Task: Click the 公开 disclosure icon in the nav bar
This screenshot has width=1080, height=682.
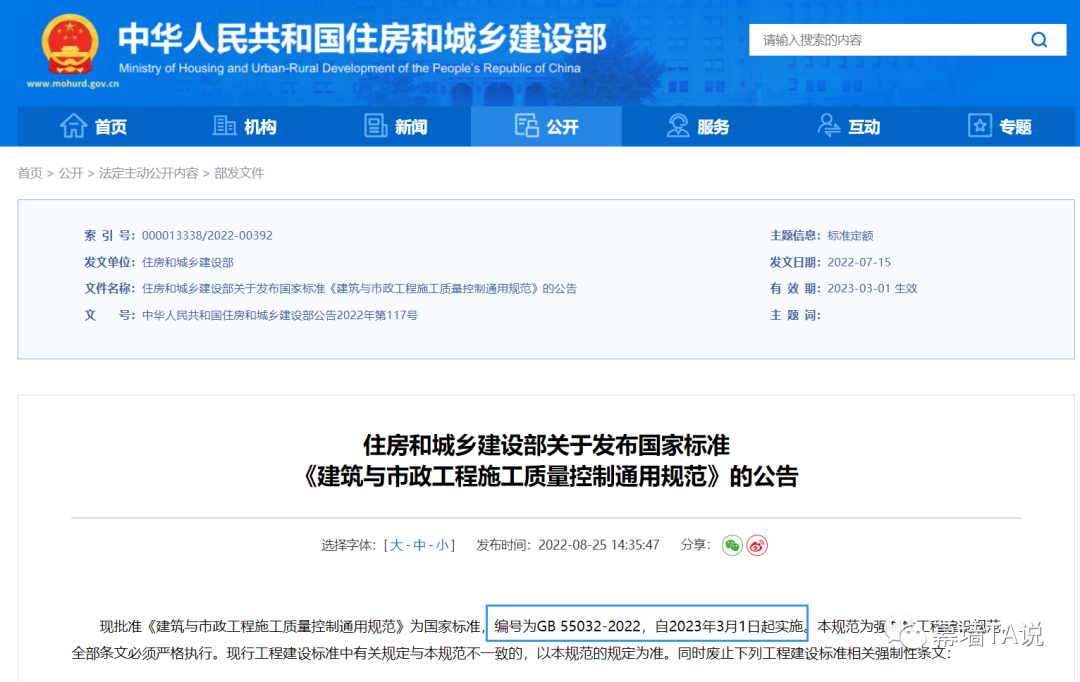Action: coord(527,126)
